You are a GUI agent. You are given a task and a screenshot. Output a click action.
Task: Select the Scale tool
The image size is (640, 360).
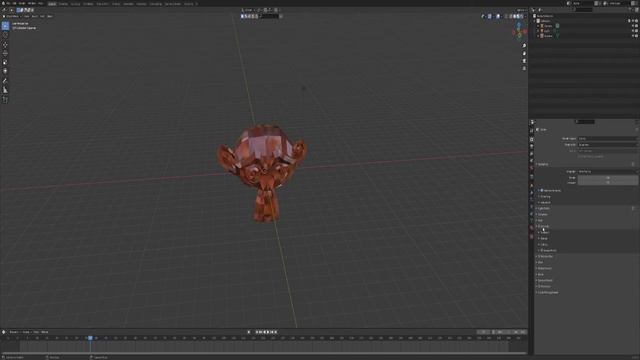[x=5, y=62]
